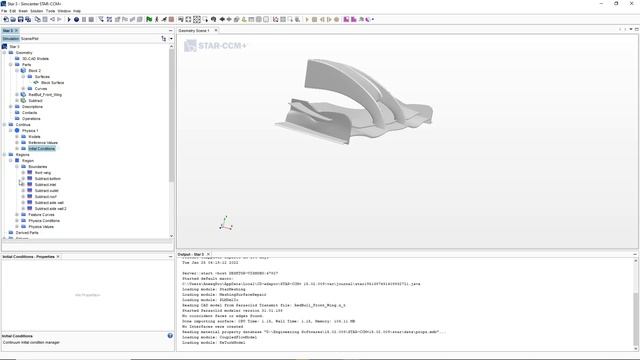Select the Subtract.side wall 2 boundary
Viewport: 640px width, 360px height.
[x=50, y=209]
